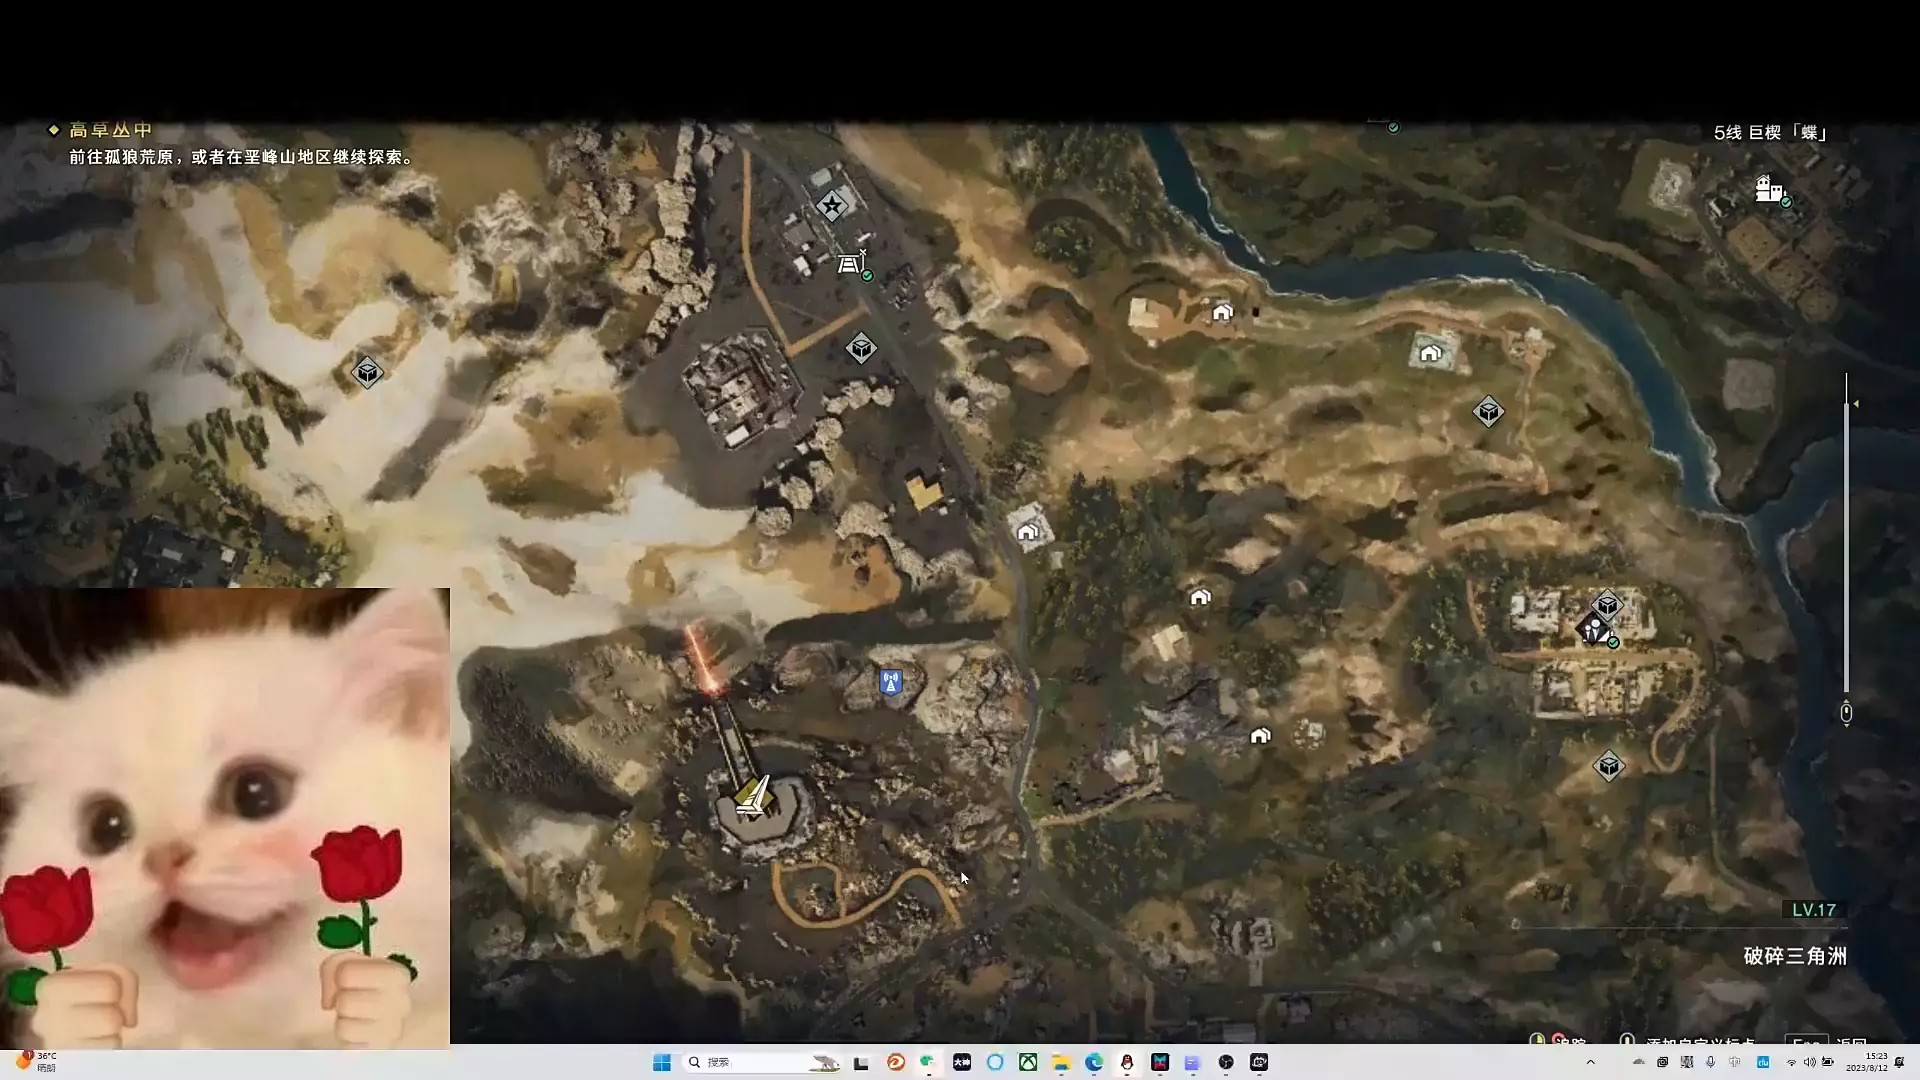The width and height of the screenshot is (1920, 1080).
Task: Click the quest title 高草丛中
Action: pos(110,130)
